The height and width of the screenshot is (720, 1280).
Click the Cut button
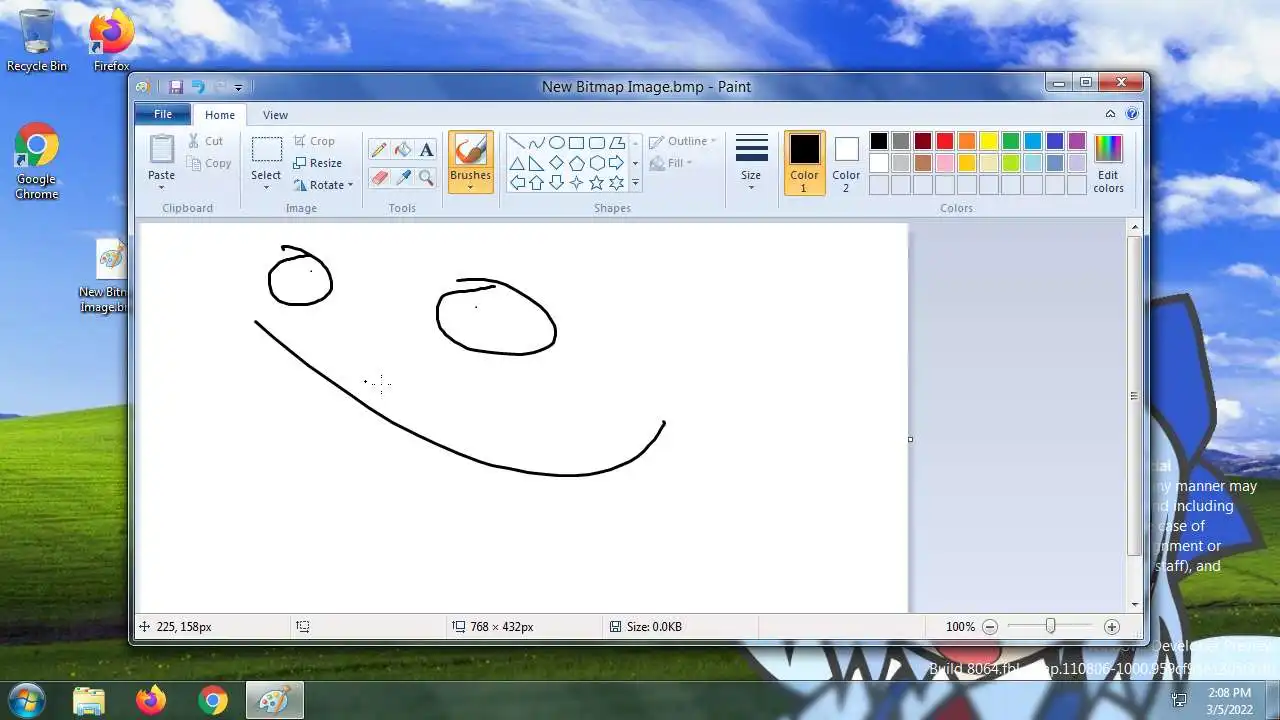pos(206,141)
